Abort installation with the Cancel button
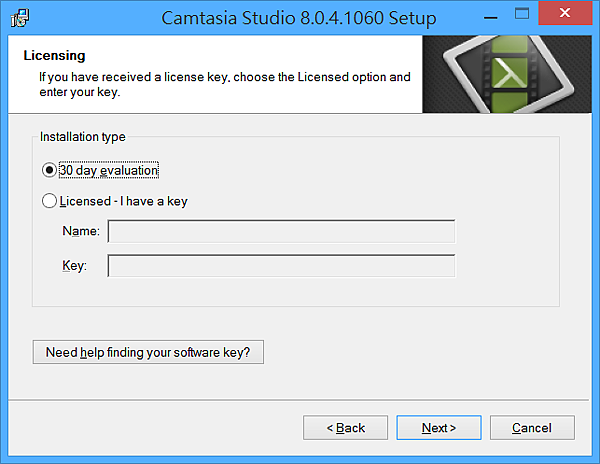Viewport: 600px width, 464px height. 532,428
